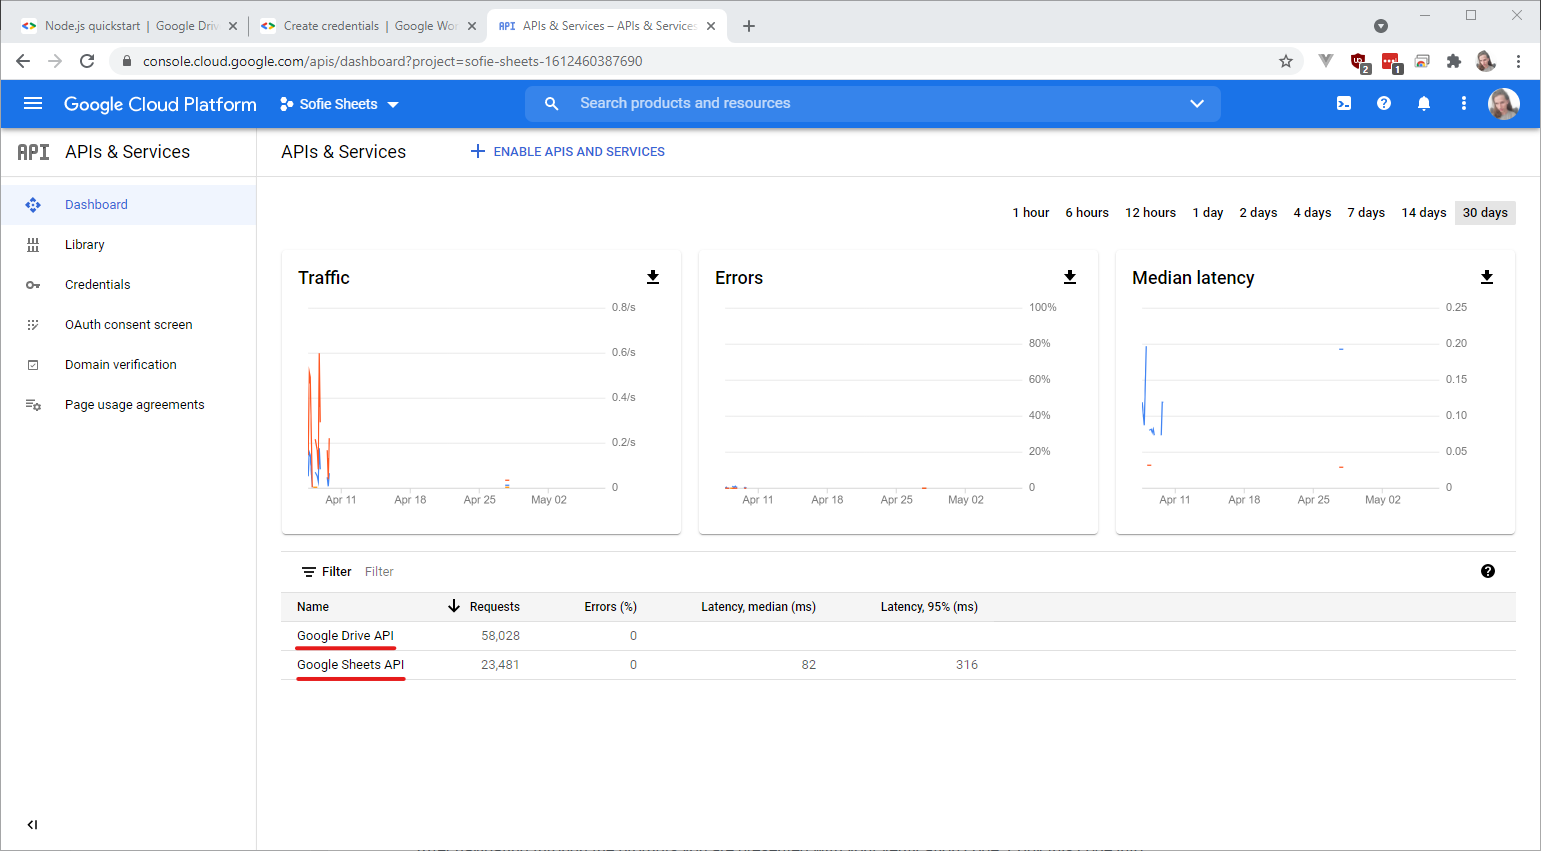
Task: Open the Google Sheets API details
Action: (350, 665)
